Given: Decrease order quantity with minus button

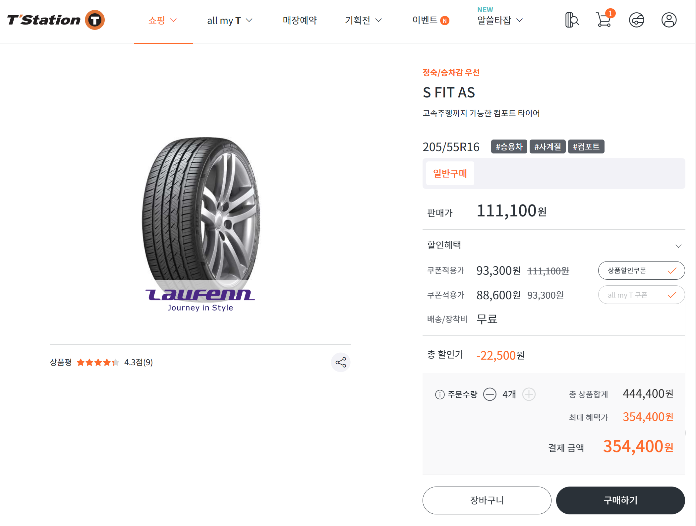Looking at the screenshot, I should click(x=489, y=394).
